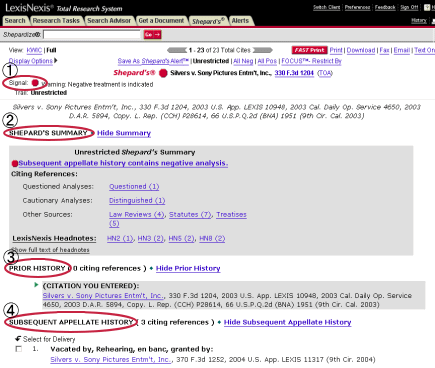This screenshot has height=368, width=435.
Task: Switch the view to KWIC
Action: pyautogui.click(x=34, y=50)
